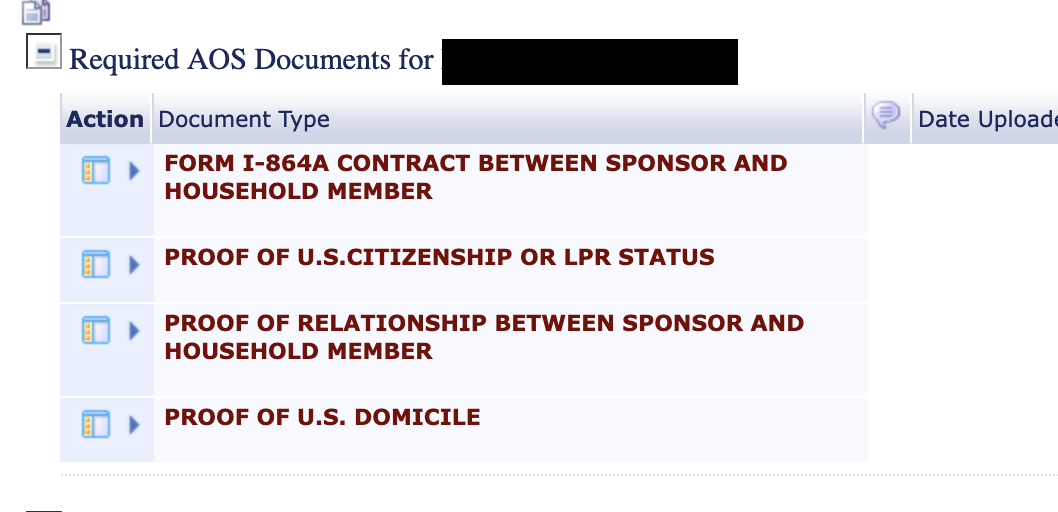Expand the Form I-864A row arrow
This screenshot has width=1058, height=512.
pos(134,171)
